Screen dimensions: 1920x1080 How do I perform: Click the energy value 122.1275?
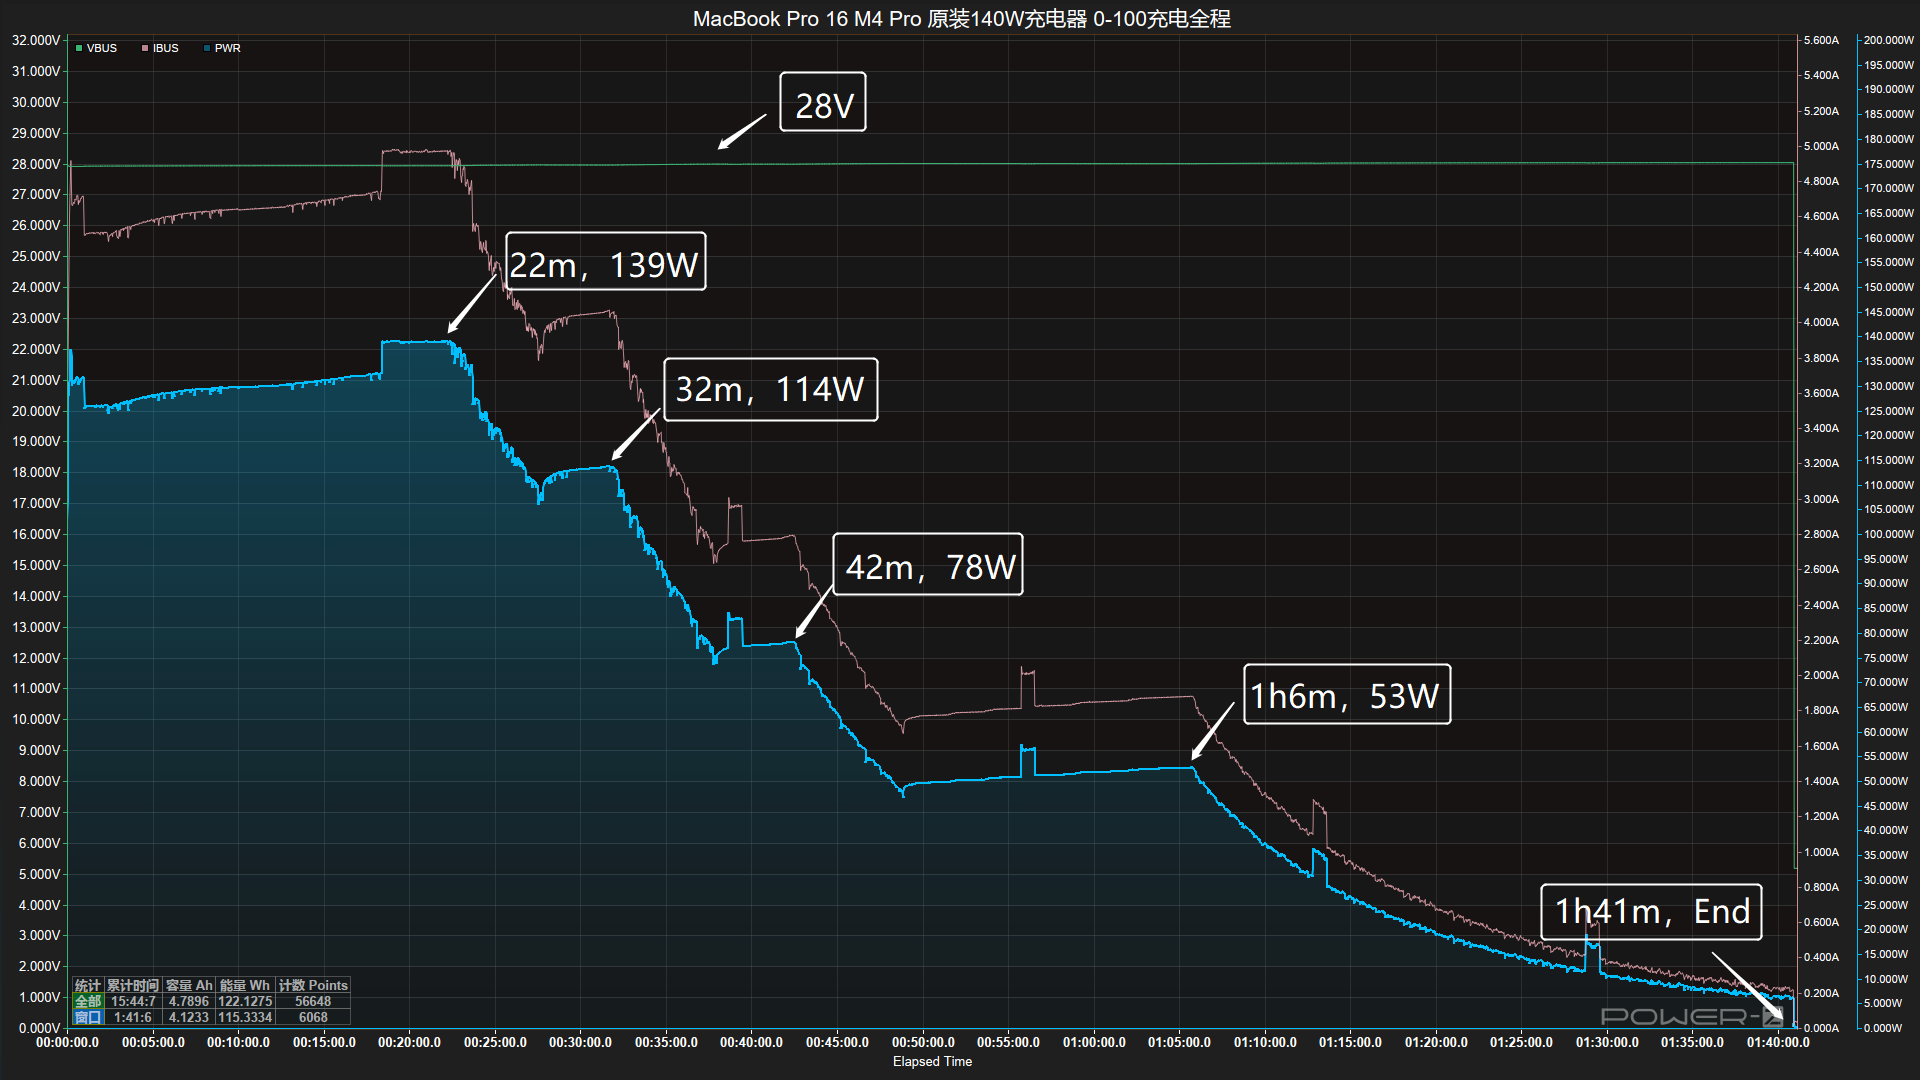pos(245,1001)
